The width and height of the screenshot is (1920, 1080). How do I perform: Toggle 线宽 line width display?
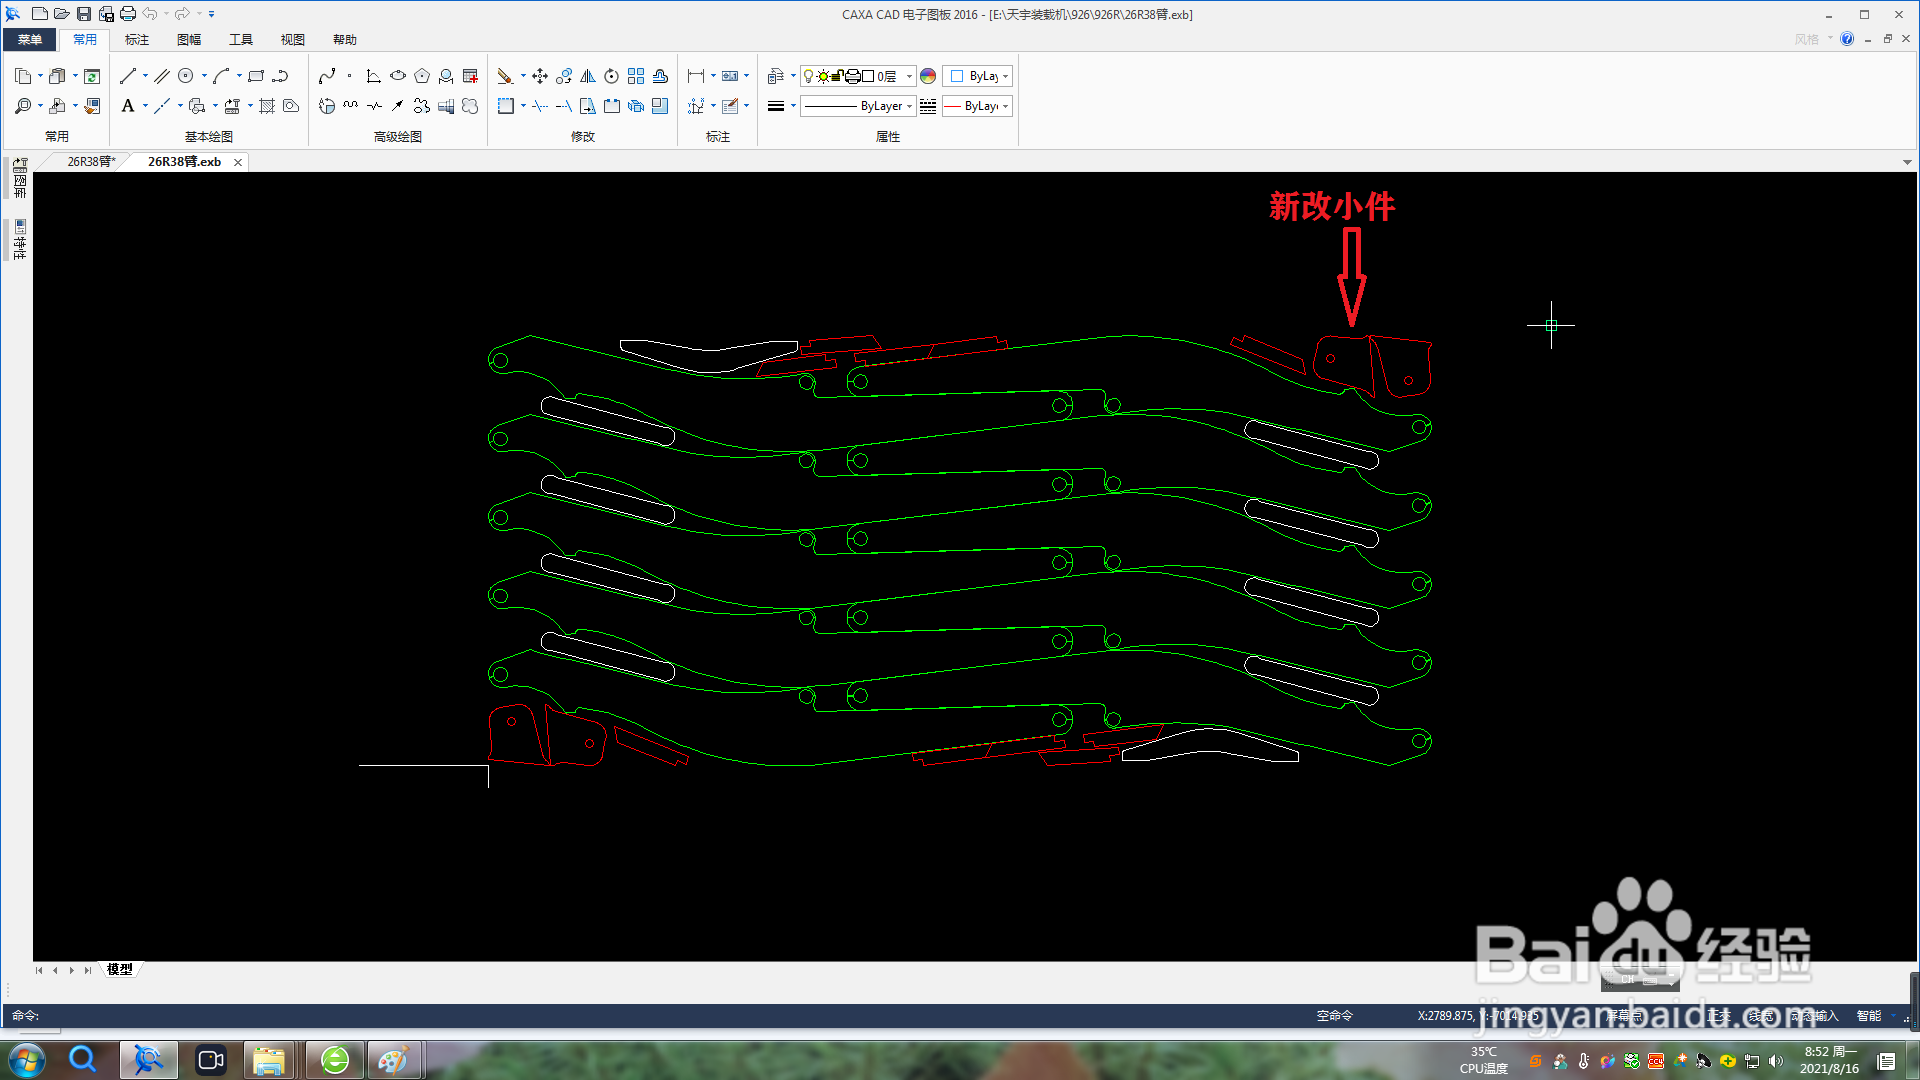1762,1016
